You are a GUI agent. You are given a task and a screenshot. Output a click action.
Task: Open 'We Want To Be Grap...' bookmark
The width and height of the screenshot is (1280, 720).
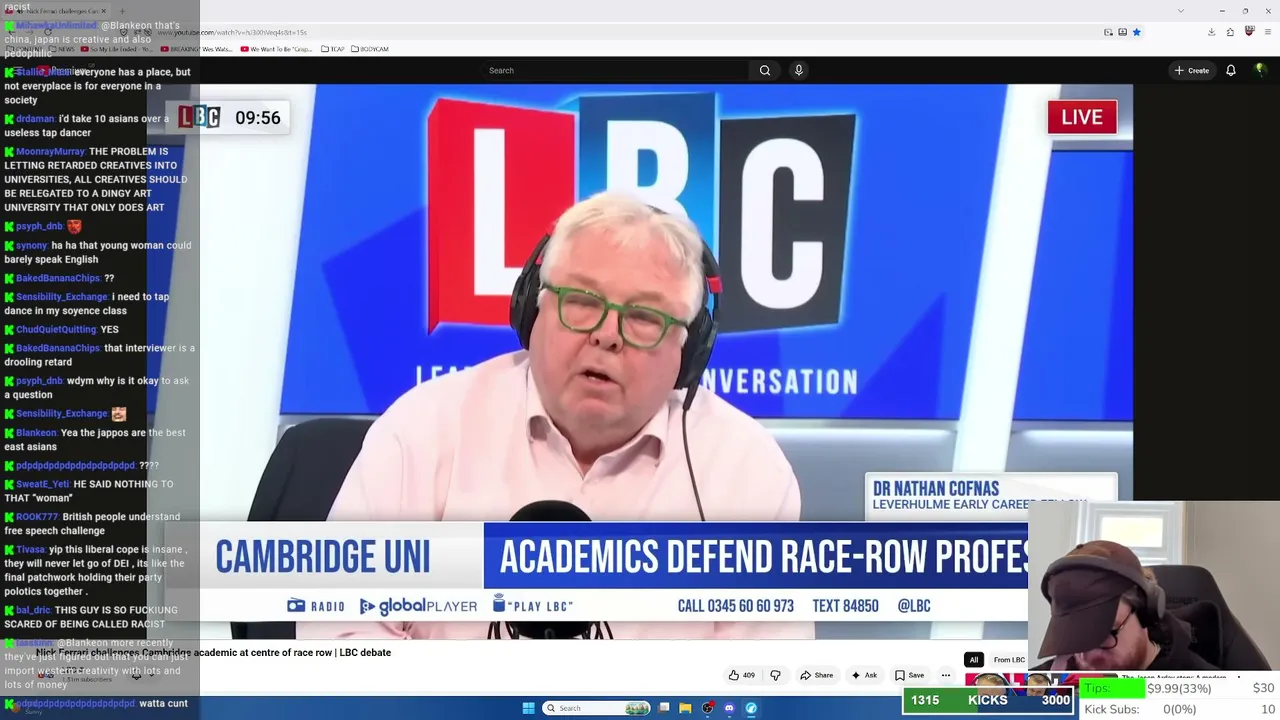coord(276,49)
